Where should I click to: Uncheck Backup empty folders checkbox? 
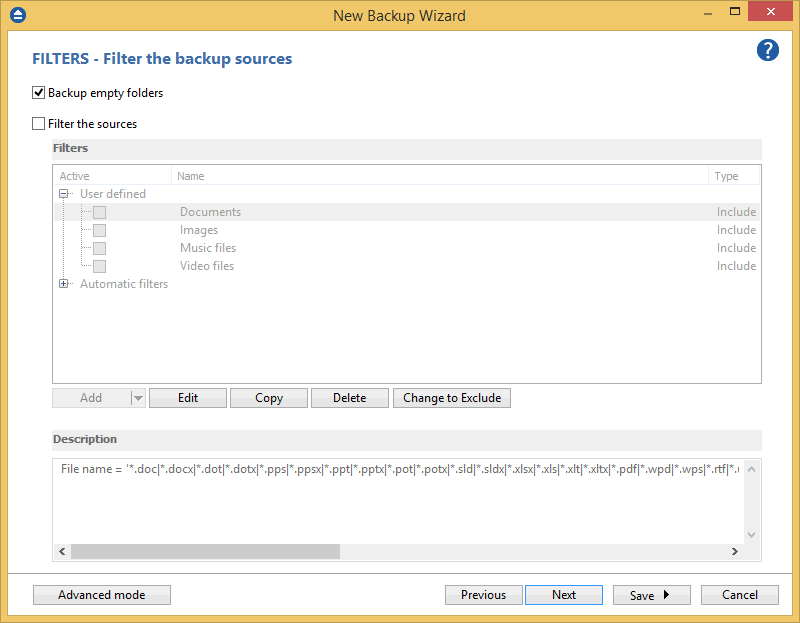[39, 93]
